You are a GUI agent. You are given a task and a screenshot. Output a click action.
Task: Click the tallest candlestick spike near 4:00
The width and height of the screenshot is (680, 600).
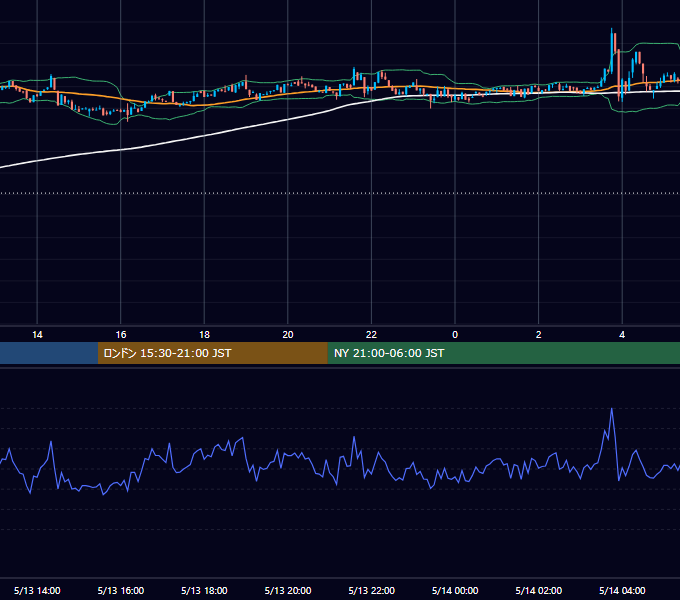611,50
